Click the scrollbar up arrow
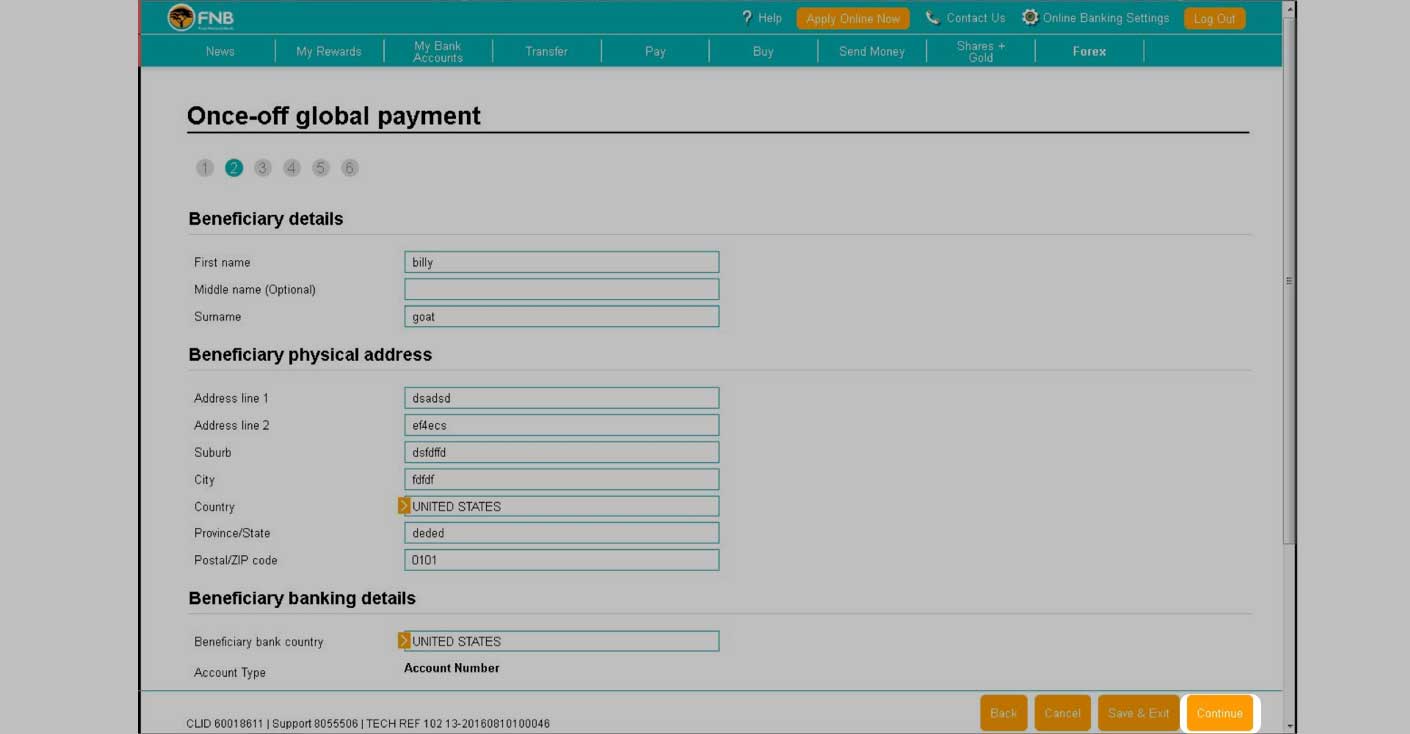 (1289, 8)
